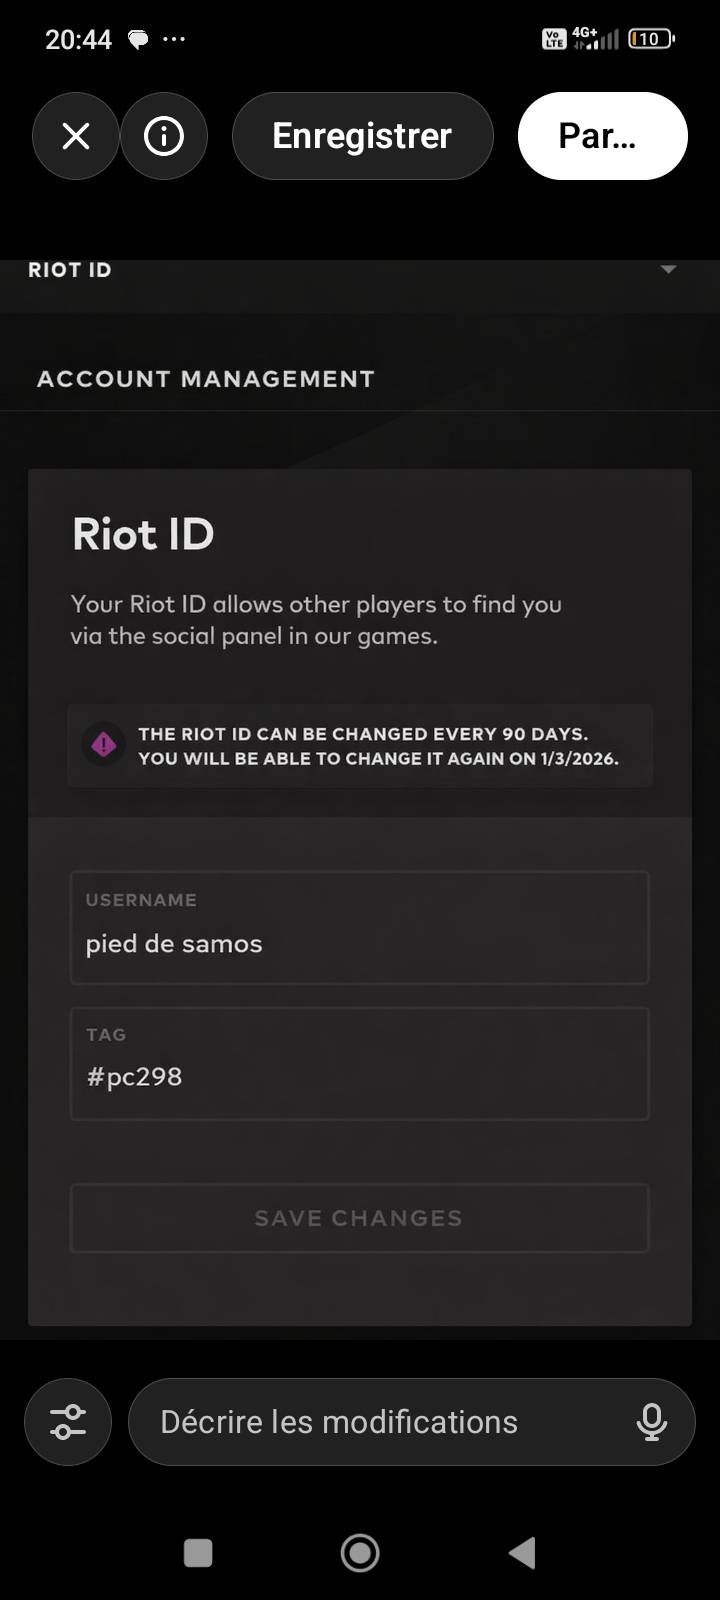Tap the Enregistrer button
Screen dimensions: 720x1600
click(x=362, y=136)
